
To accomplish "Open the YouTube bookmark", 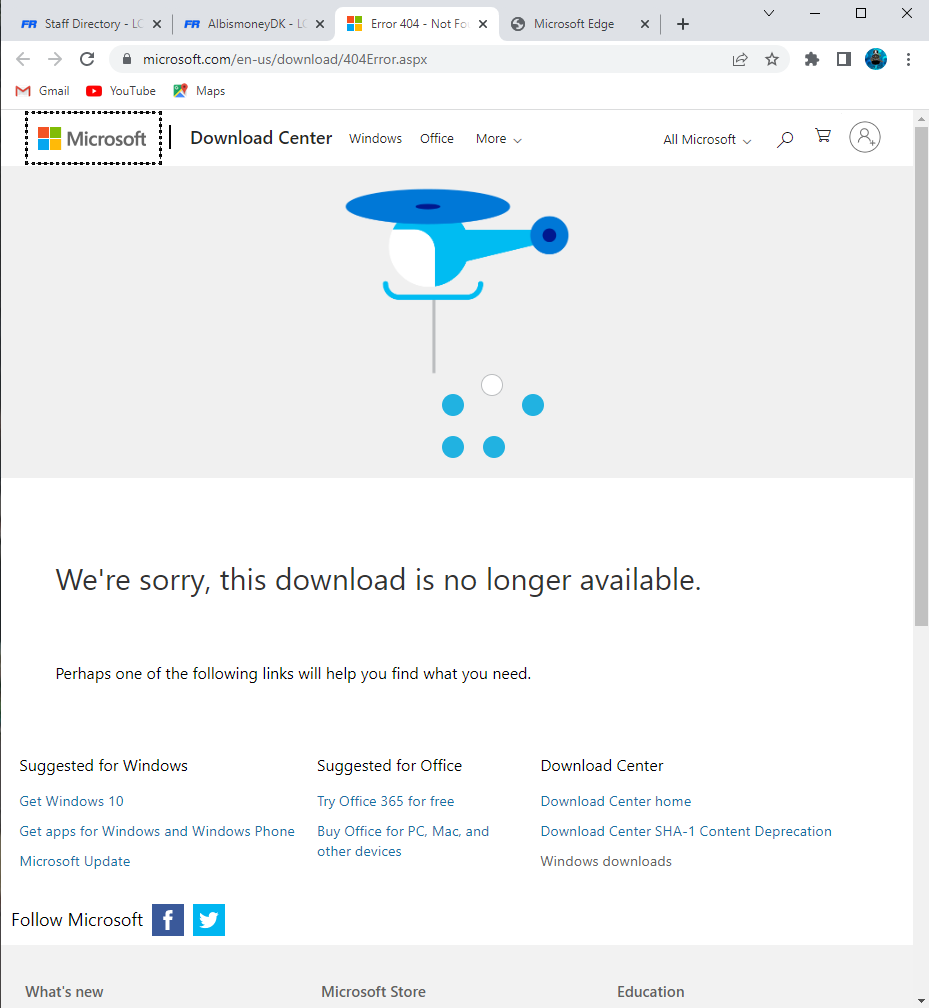I will click(x=121, y=91).
